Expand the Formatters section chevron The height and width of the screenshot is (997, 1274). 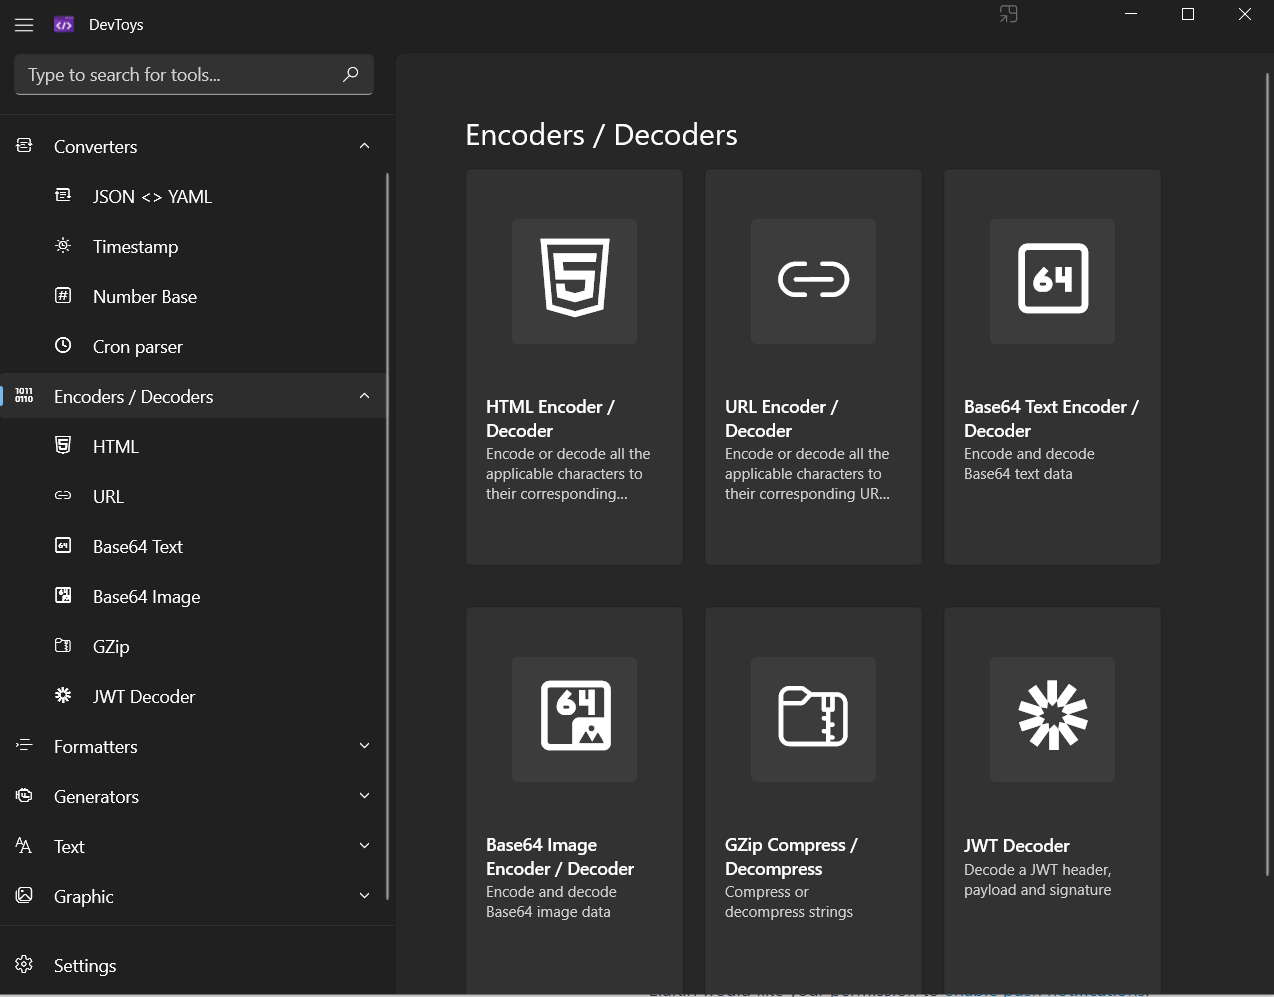click(364, 746)
